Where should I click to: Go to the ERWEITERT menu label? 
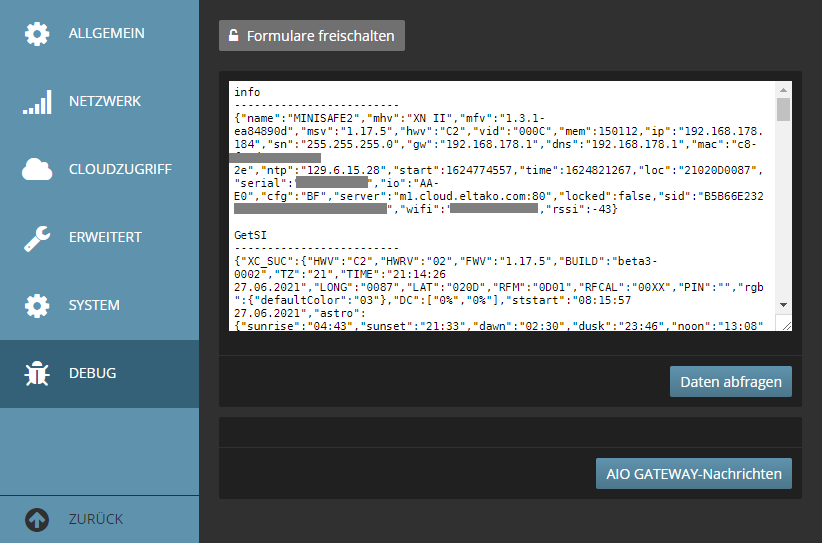[105, 238]
